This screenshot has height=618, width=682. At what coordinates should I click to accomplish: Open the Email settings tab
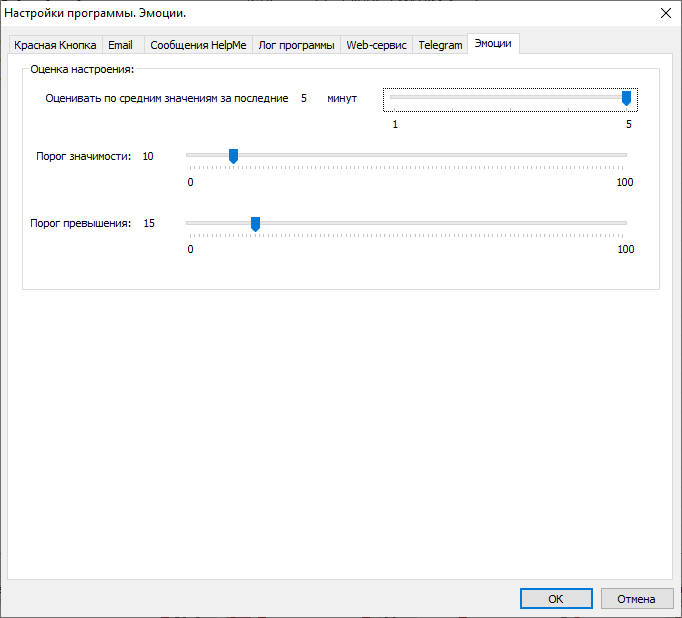pyautogui.click(x=120, y=45)
